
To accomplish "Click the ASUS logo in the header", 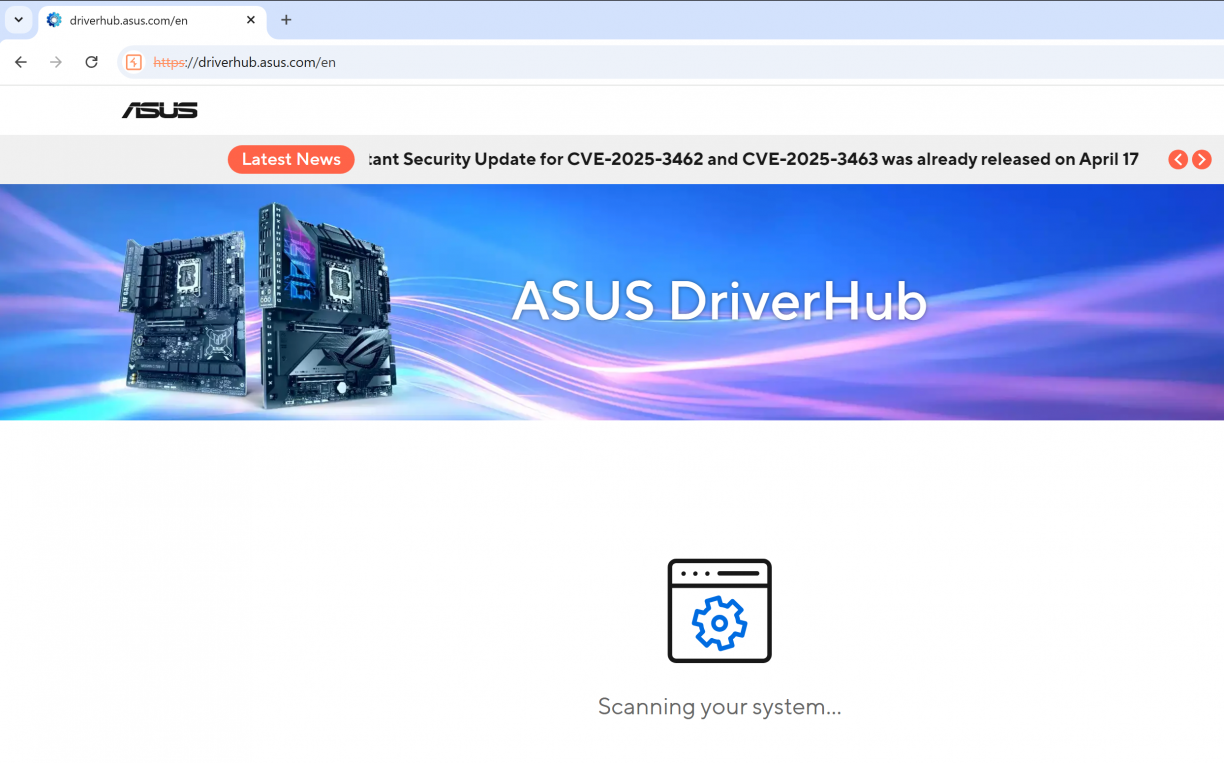I will coord(160,110).
